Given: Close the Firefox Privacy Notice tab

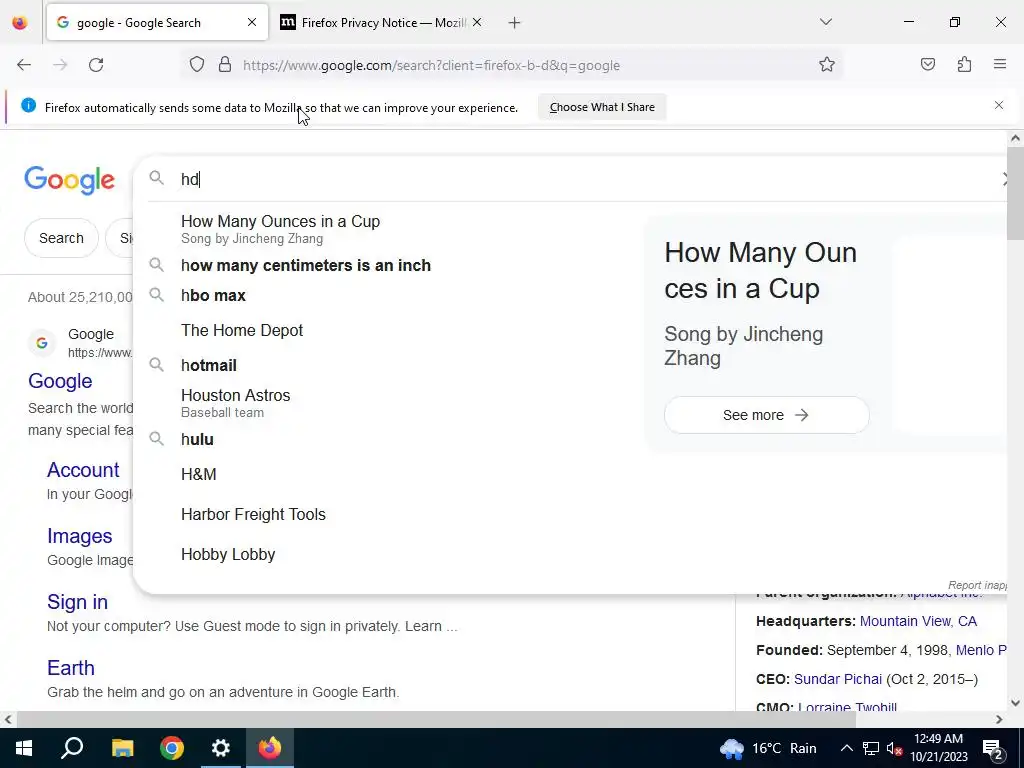Looking at the screenshot, I should coord(477,22).
